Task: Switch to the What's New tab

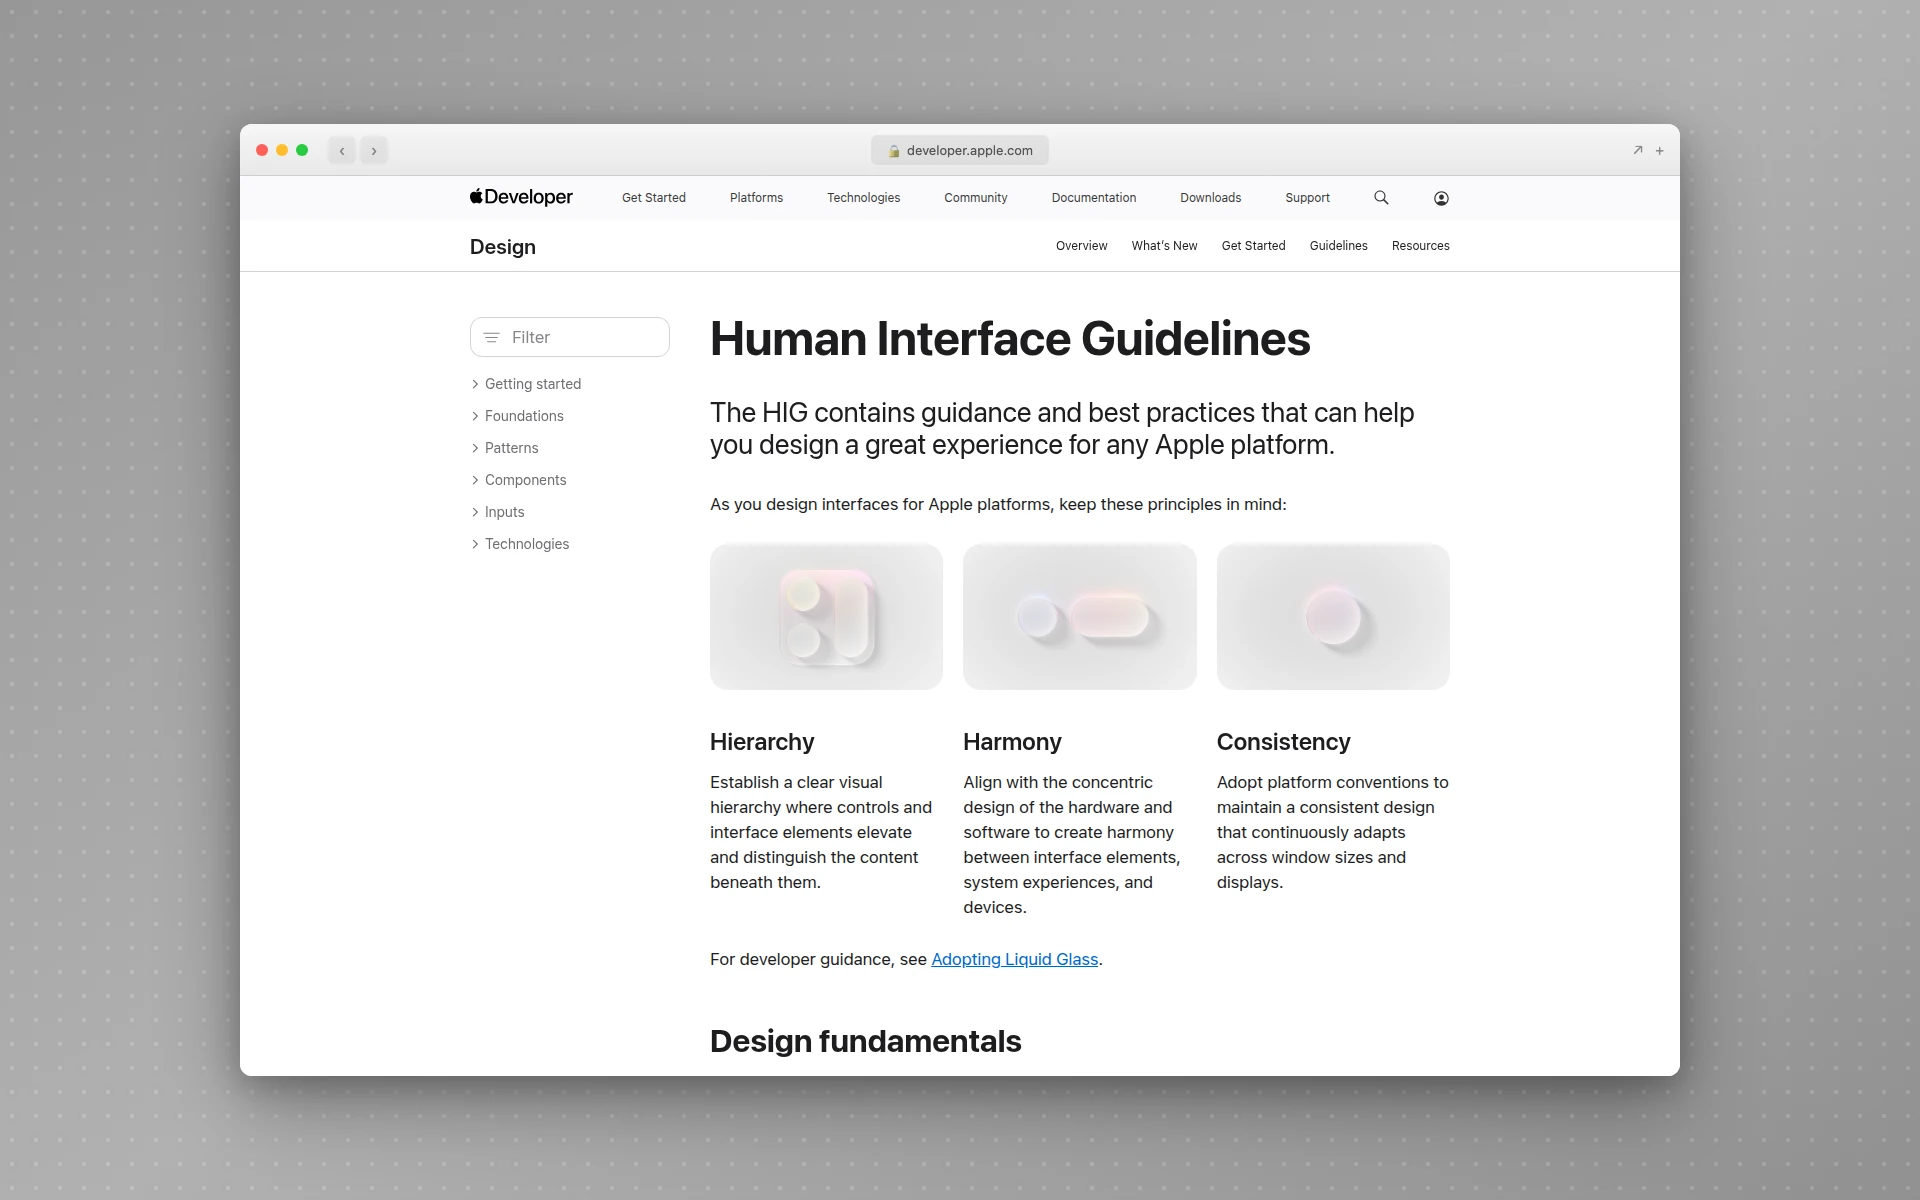Action: pos(1164,245)
